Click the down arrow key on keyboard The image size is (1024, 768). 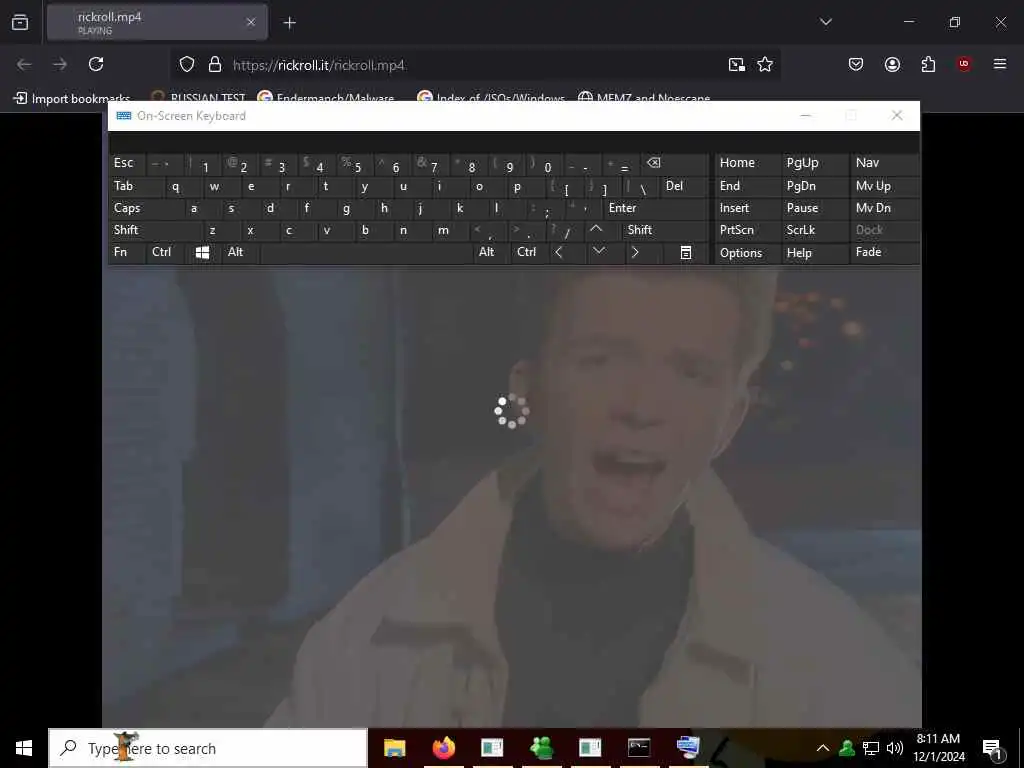599,251
